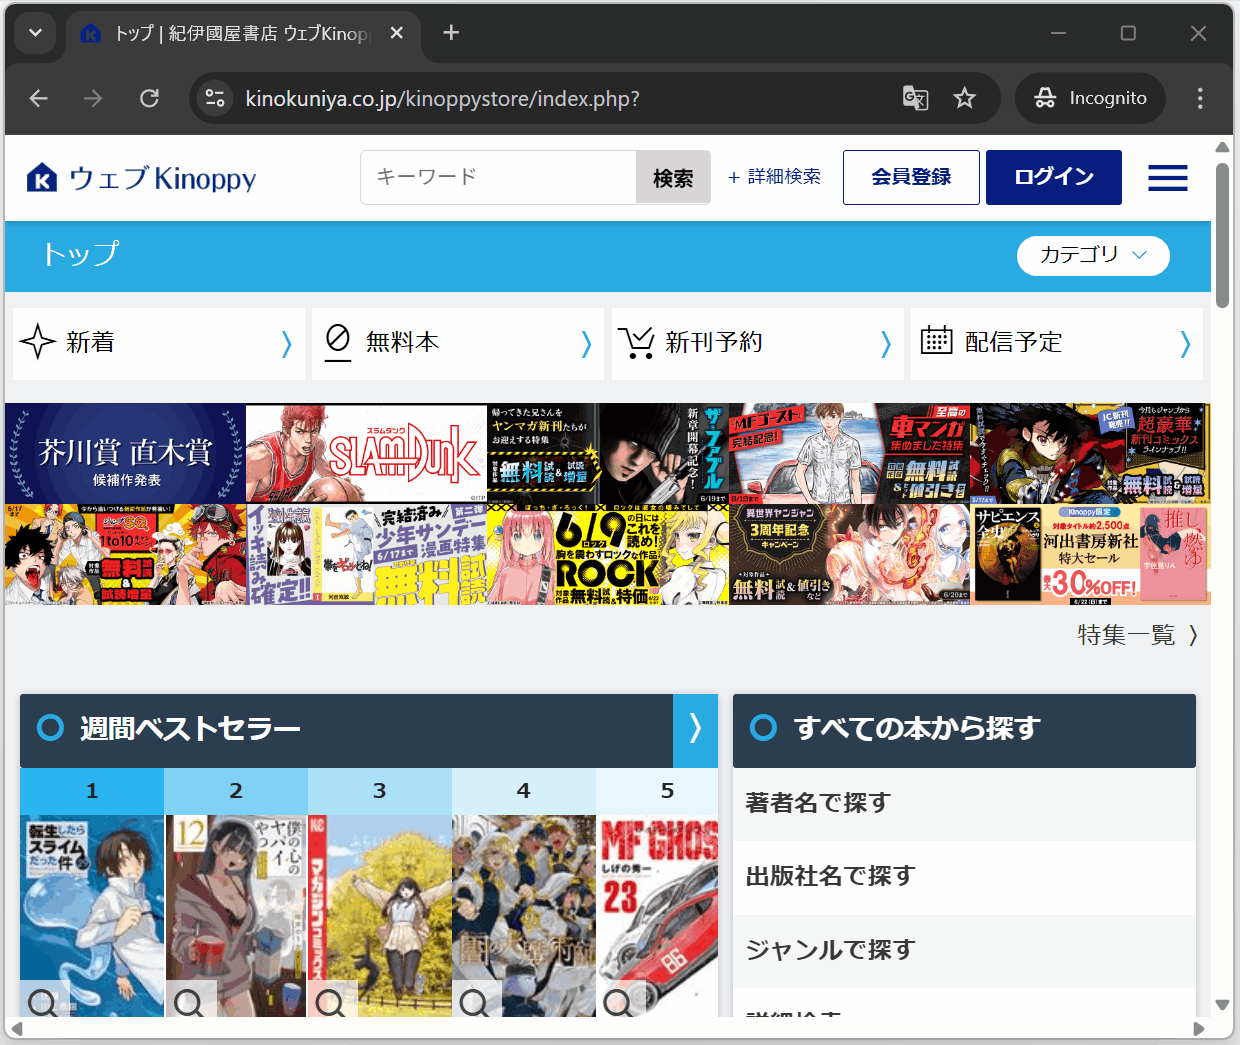Viewport: 1240px width, 1045px height.
Task: Select 著者名で探す menu item
Action: [964, 804]
